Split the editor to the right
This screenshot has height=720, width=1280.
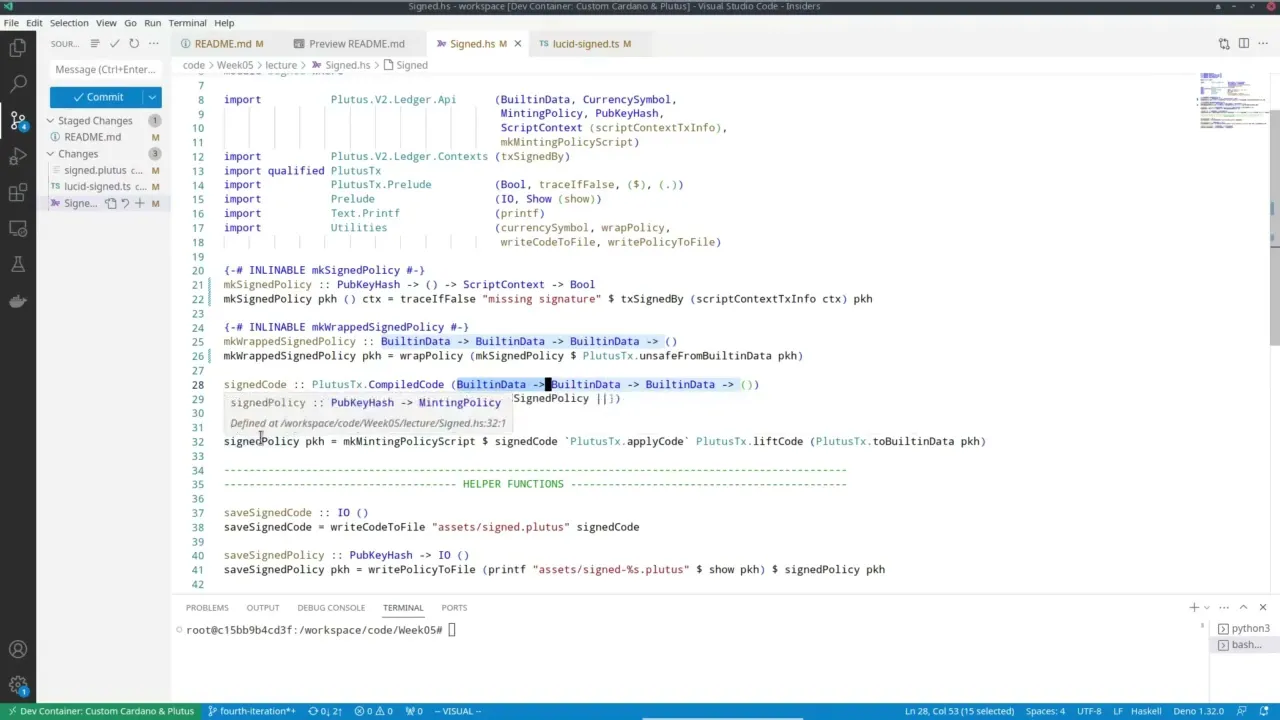pyautogui.click(x=1243, y=43)
